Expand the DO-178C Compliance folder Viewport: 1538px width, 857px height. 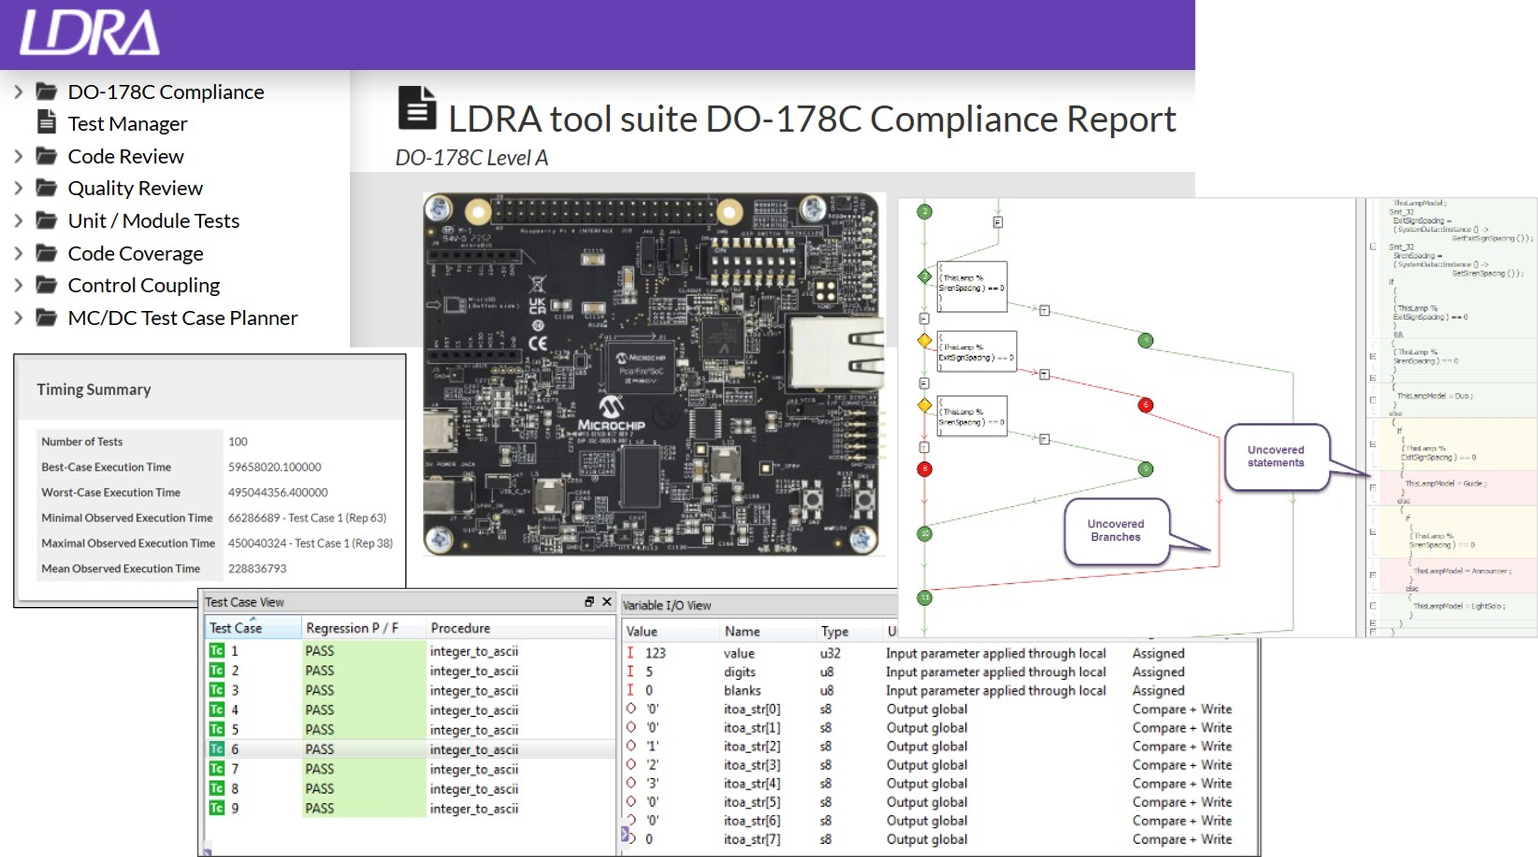click(18, 92)
